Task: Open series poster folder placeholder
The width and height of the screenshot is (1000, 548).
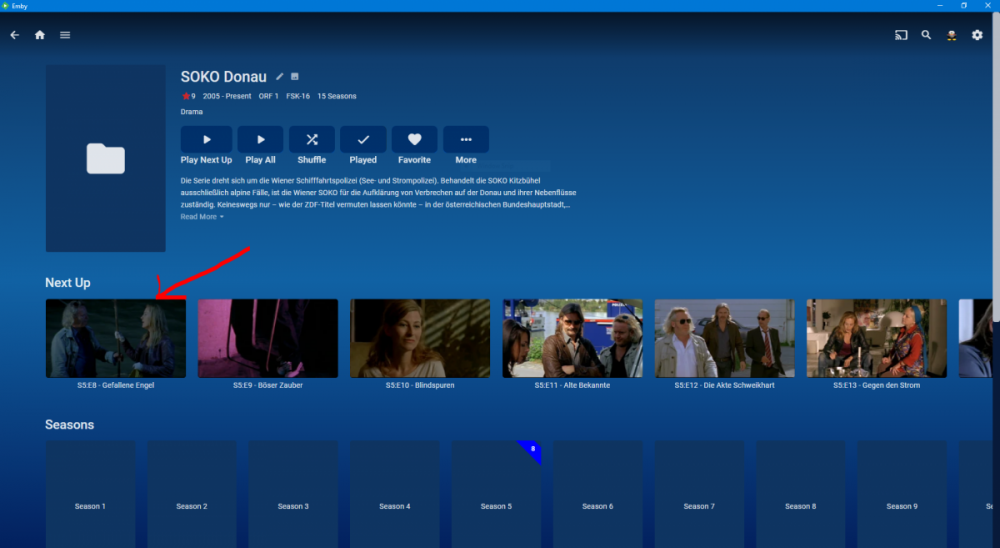Action: click(106, 158)
